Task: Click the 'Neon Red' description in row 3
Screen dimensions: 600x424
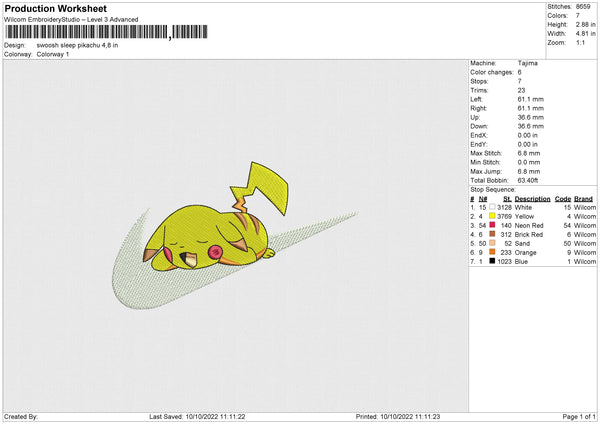Action: click(529, 225)
